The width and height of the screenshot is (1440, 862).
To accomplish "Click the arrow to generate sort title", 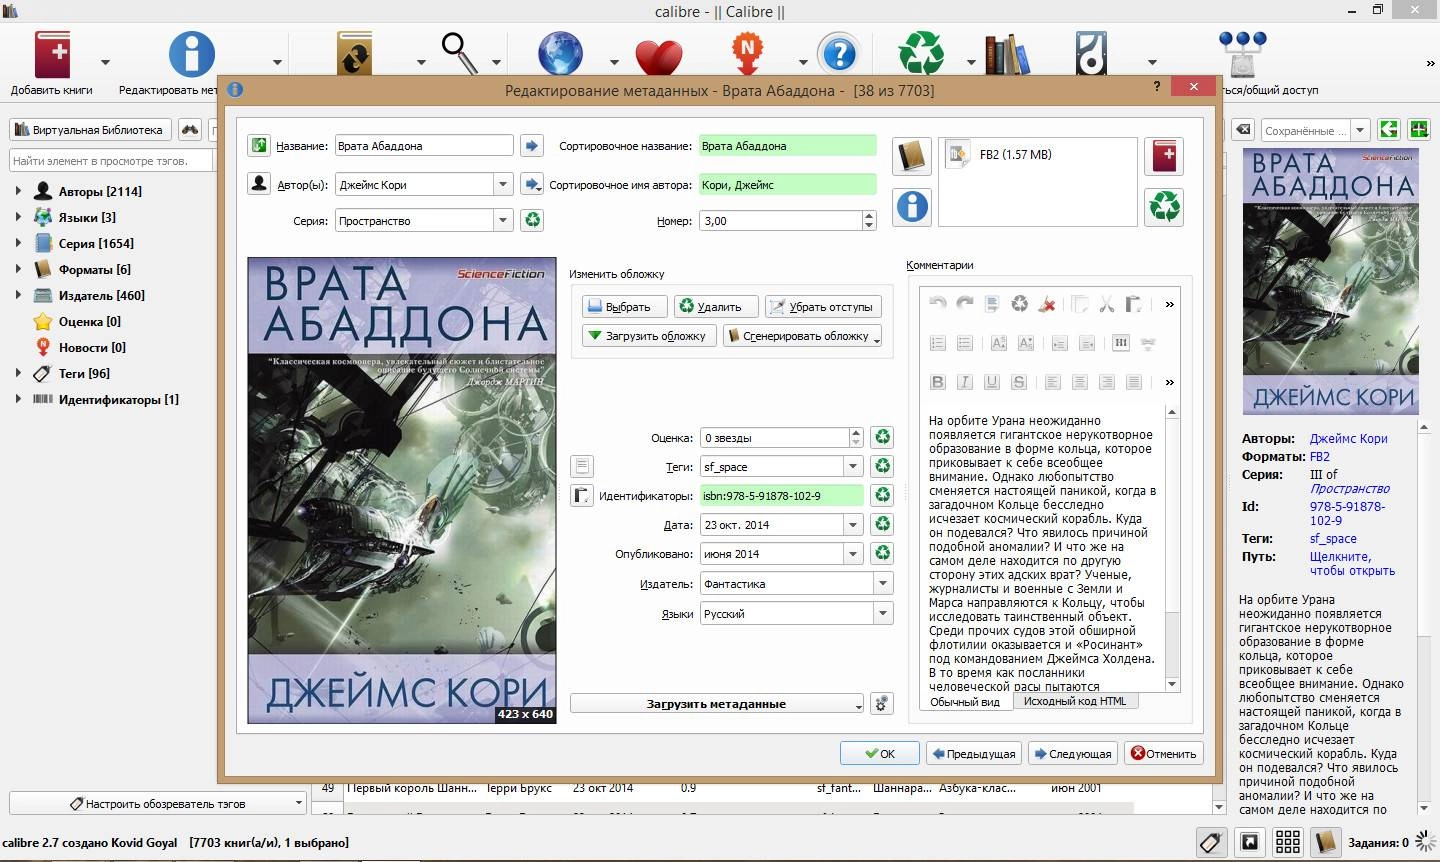I will point(532,145).
